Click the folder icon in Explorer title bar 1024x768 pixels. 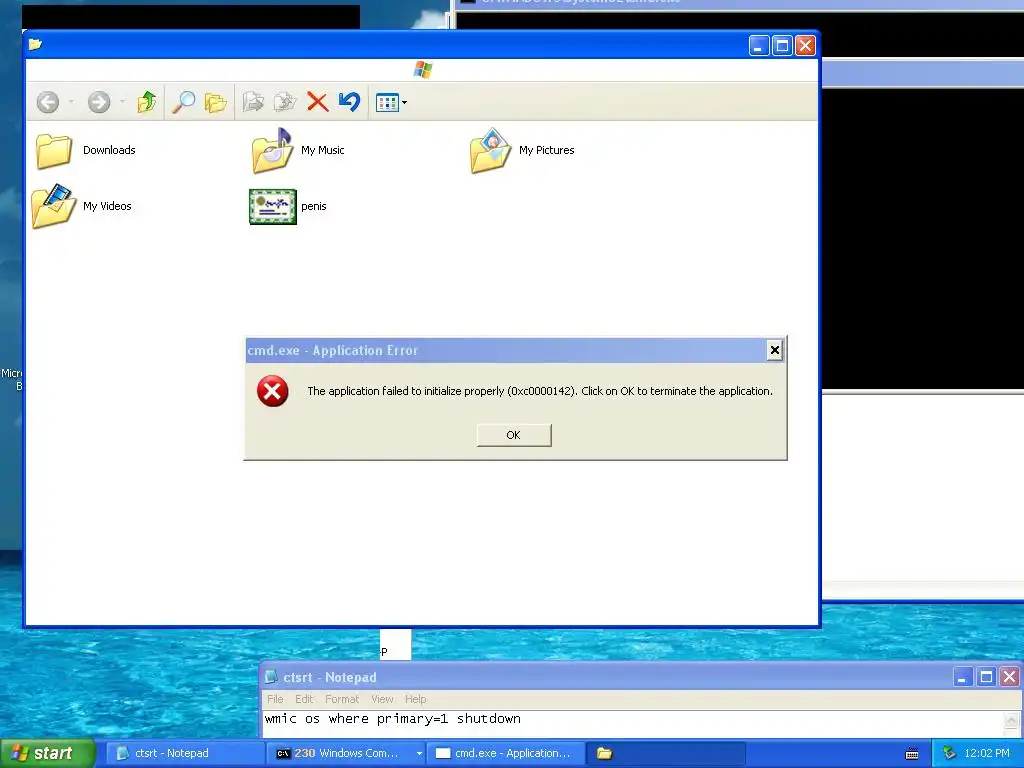coord(35,44)
